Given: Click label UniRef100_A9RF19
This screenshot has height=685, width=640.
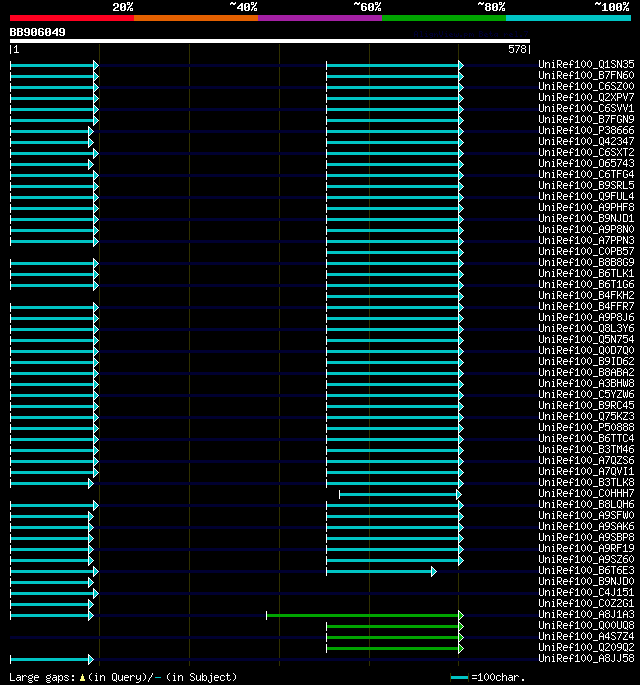Looking at the screenshot, I should tap(586, 548).
